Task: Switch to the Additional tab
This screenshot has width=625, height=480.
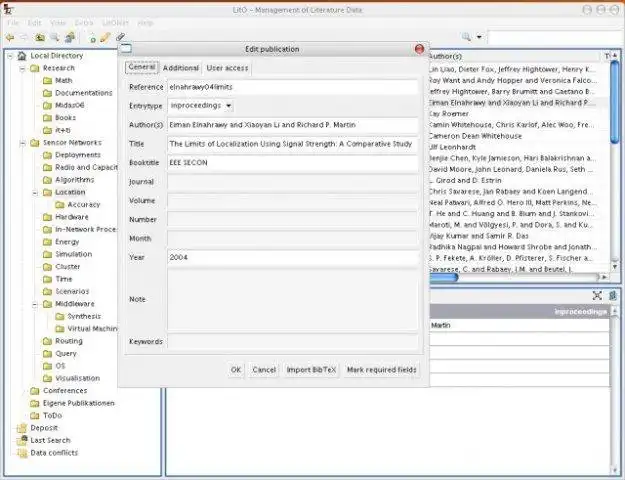Action: (181, 68)
